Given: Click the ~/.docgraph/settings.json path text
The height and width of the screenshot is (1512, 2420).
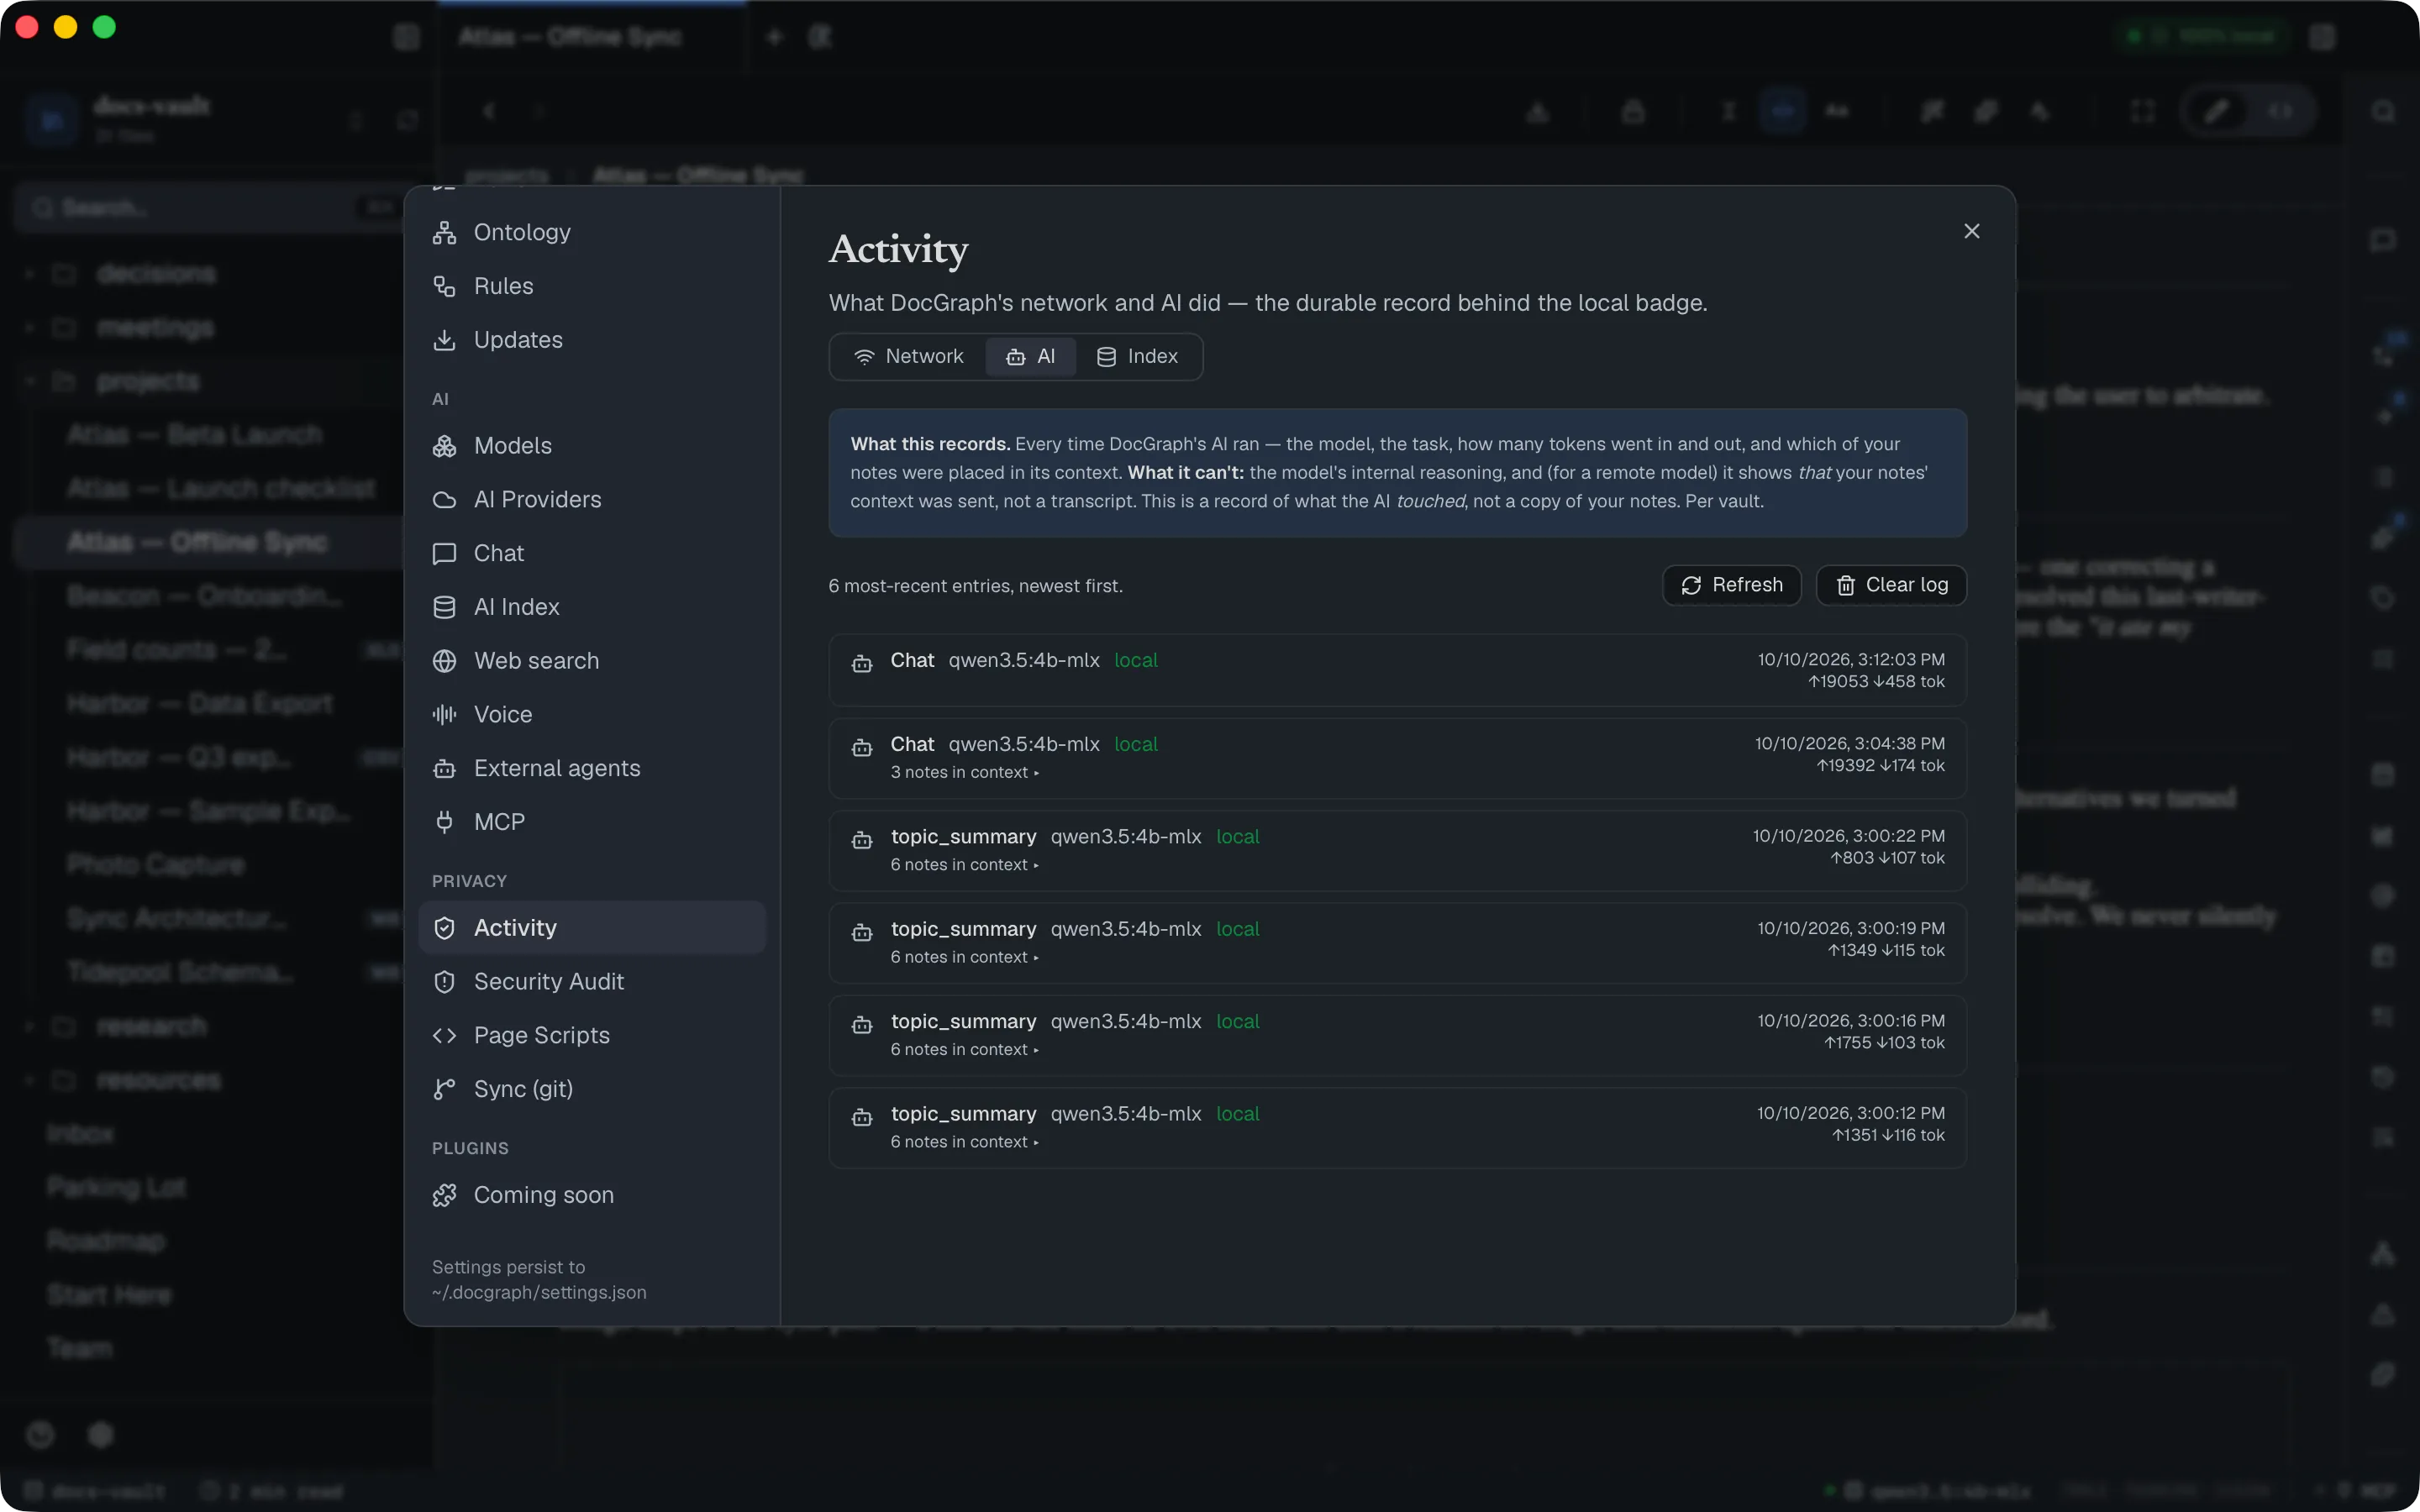Looking at the screenshot, I should (x=539, y=1293).
